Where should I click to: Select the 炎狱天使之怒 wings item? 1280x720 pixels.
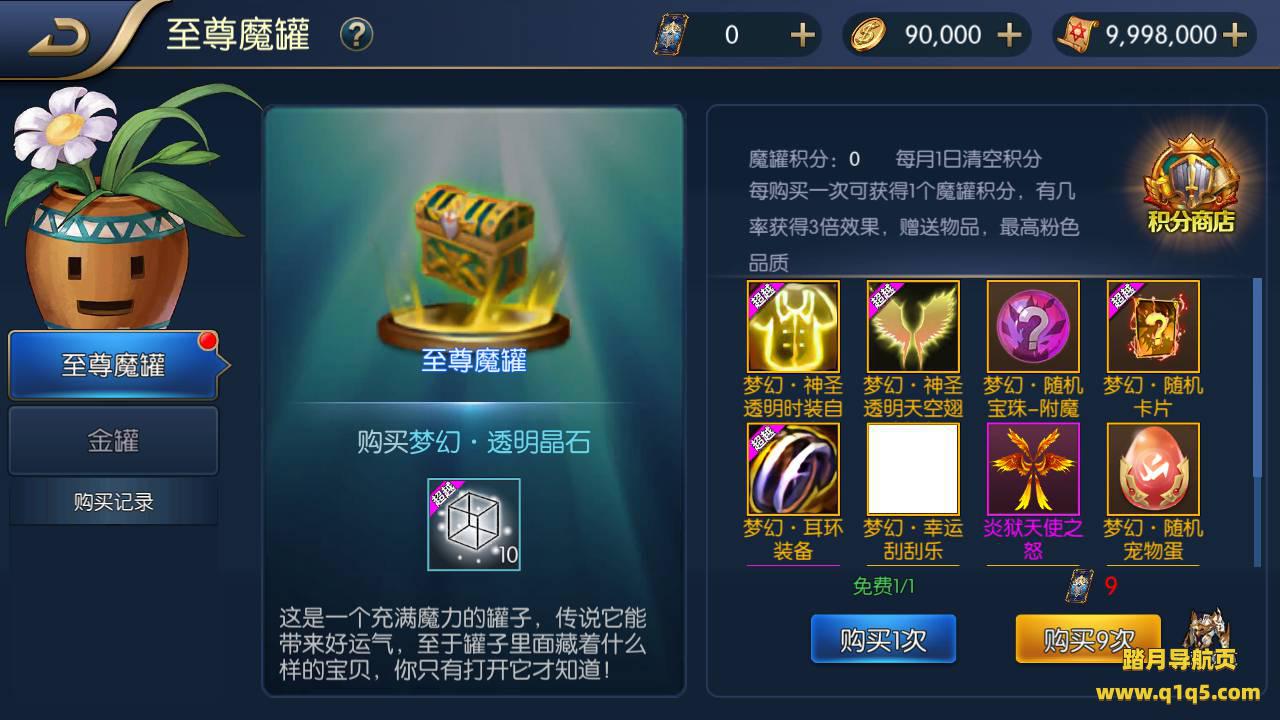pyautogui.click(x=1033, y=469)
